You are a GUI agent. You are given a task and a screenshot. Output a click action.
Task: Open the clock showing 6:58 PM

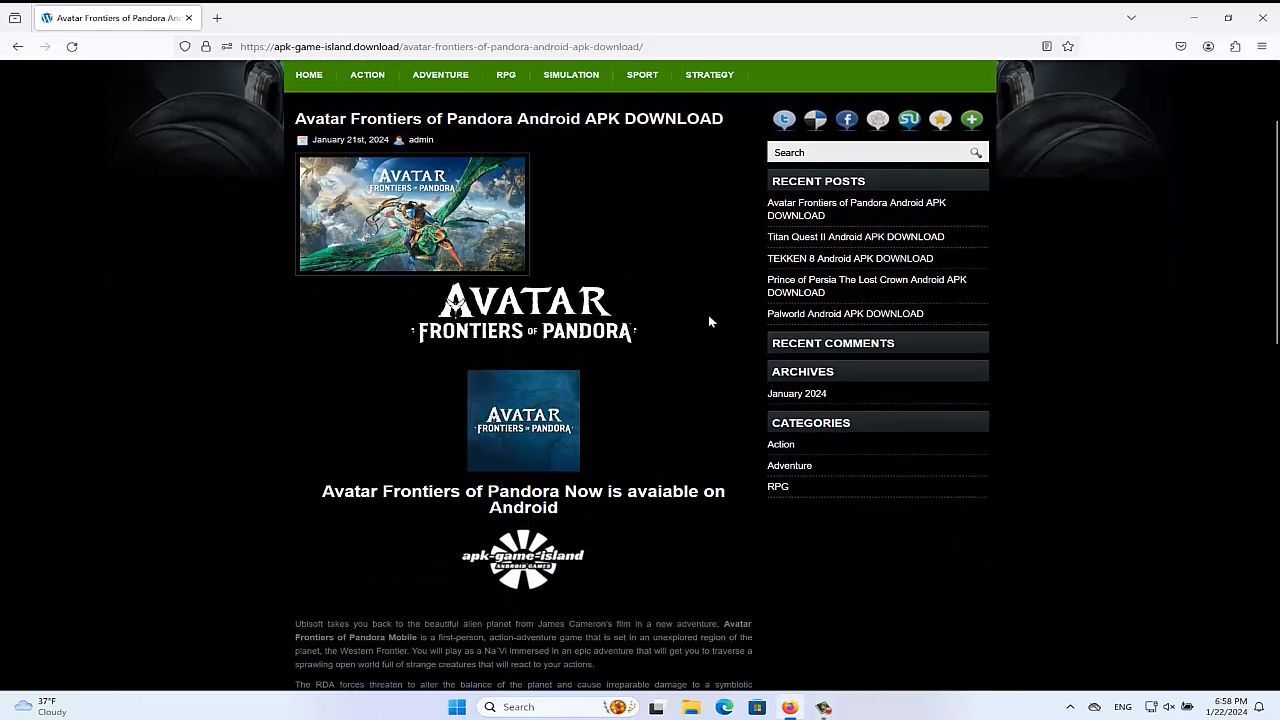[1226, 707]
